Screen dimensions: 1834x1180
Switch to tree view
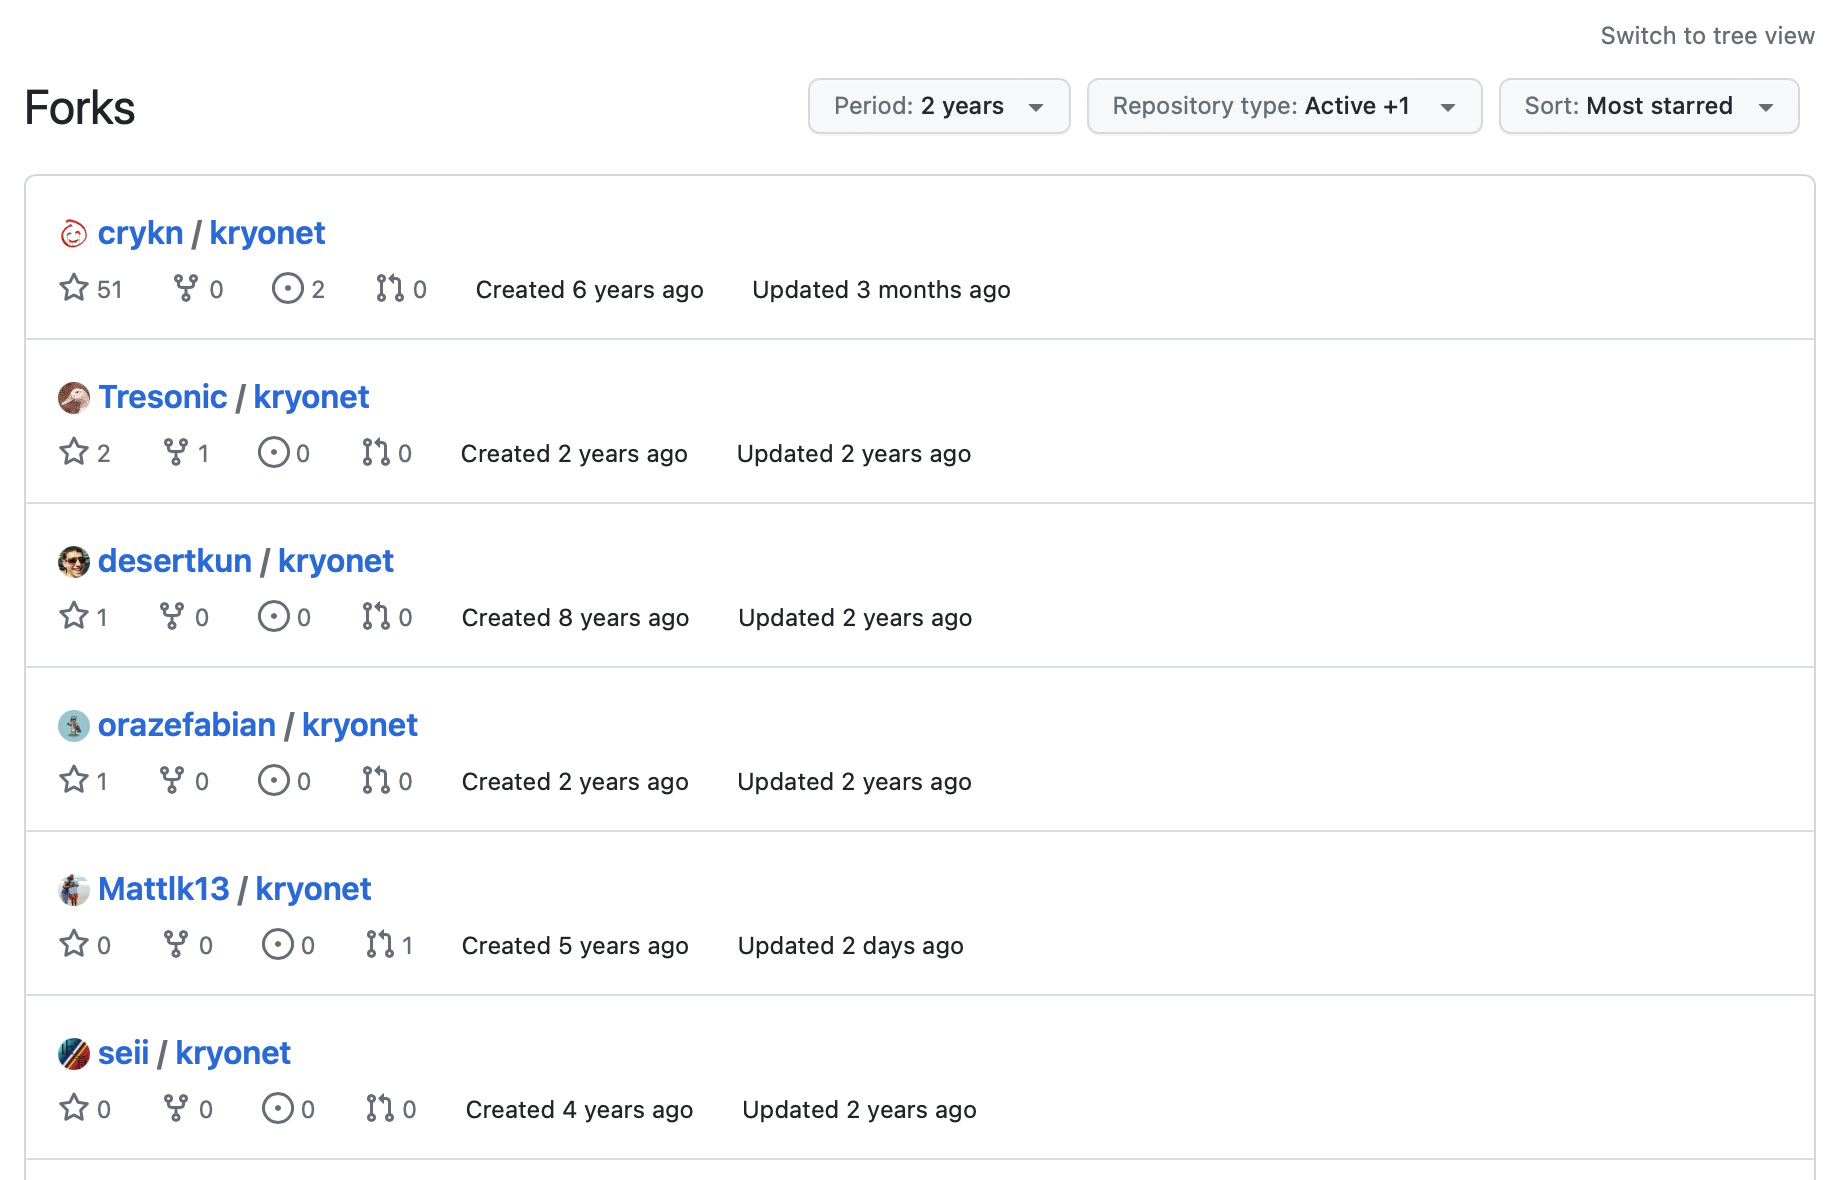(1706, 34)
